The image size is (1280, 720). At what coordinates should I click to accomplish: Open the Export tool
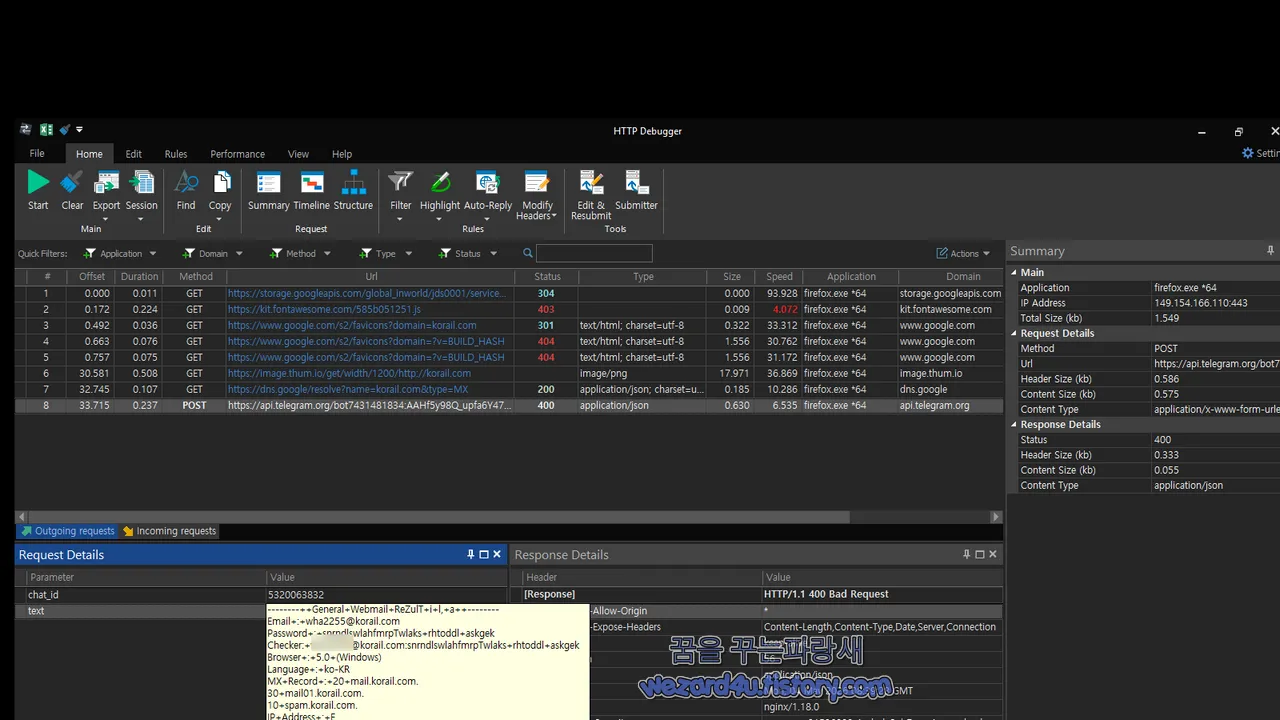click(x=106, y=195)
